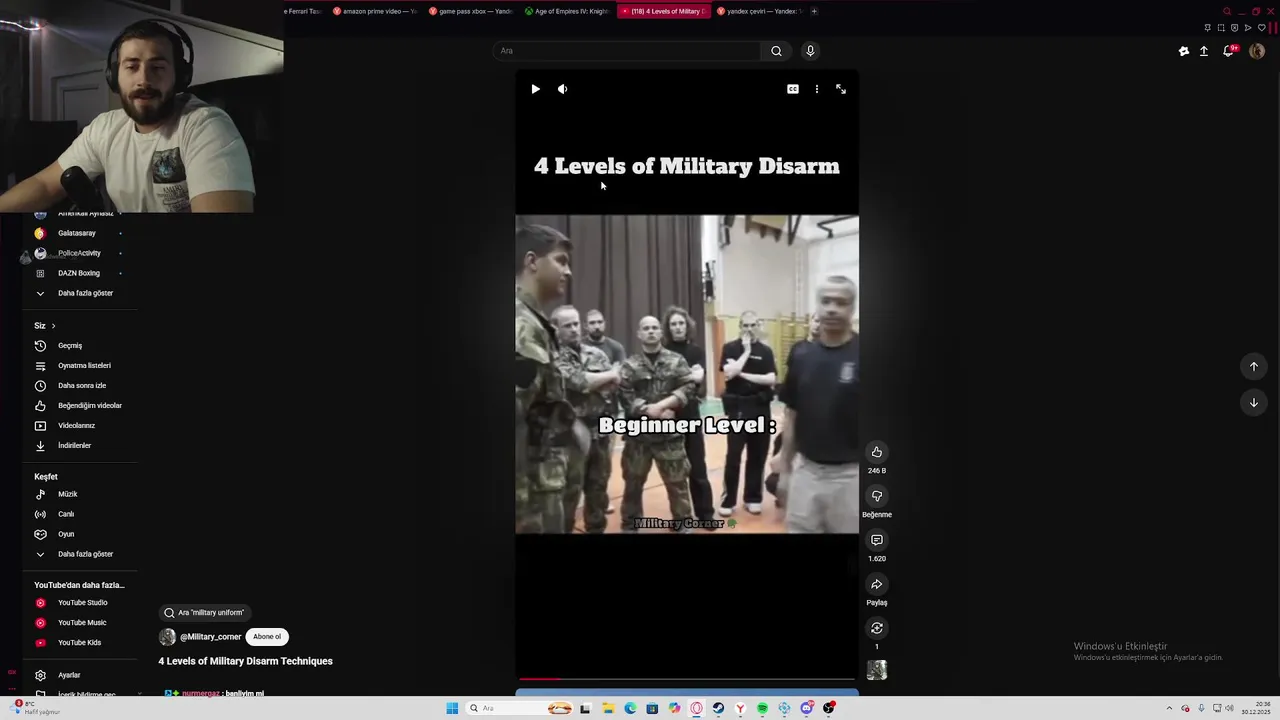Open the Short's three-dot more options menu
1280x720 pixels.
817,89
